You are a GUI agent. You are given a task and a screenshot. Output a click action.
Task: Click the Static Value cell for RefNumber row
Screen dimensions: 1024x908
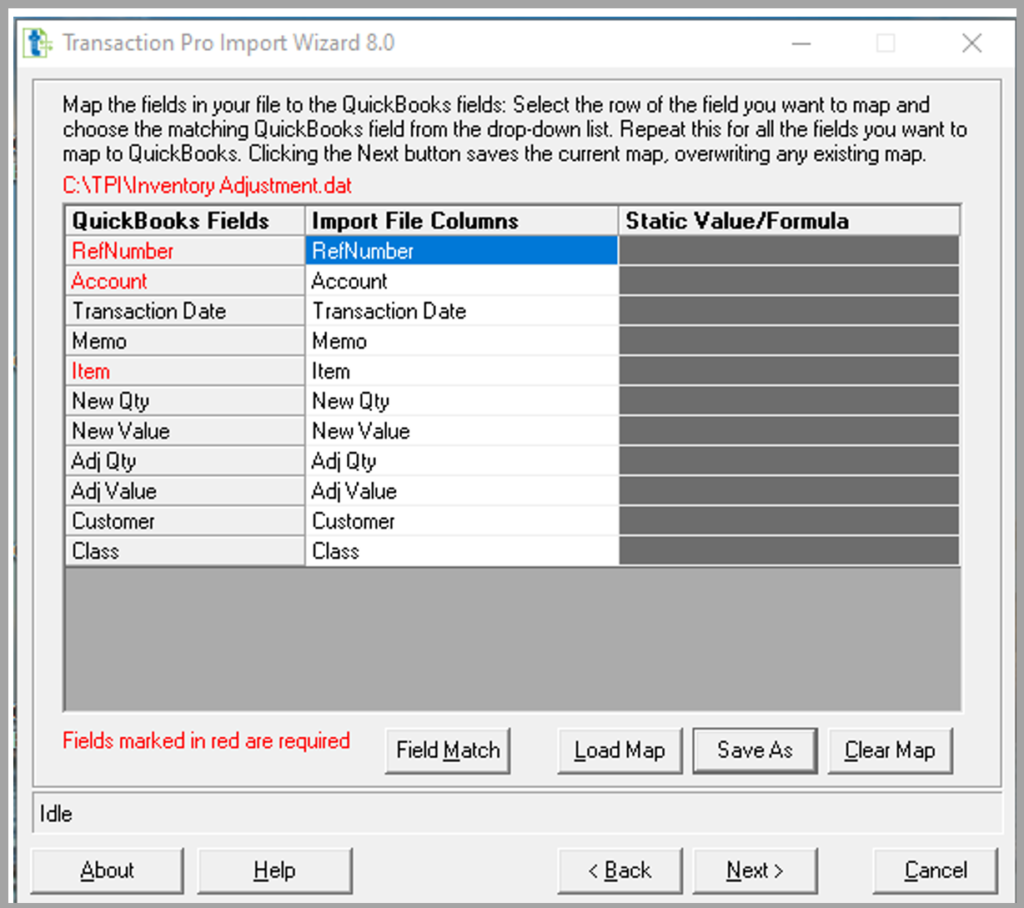click(x=789, y=251)
